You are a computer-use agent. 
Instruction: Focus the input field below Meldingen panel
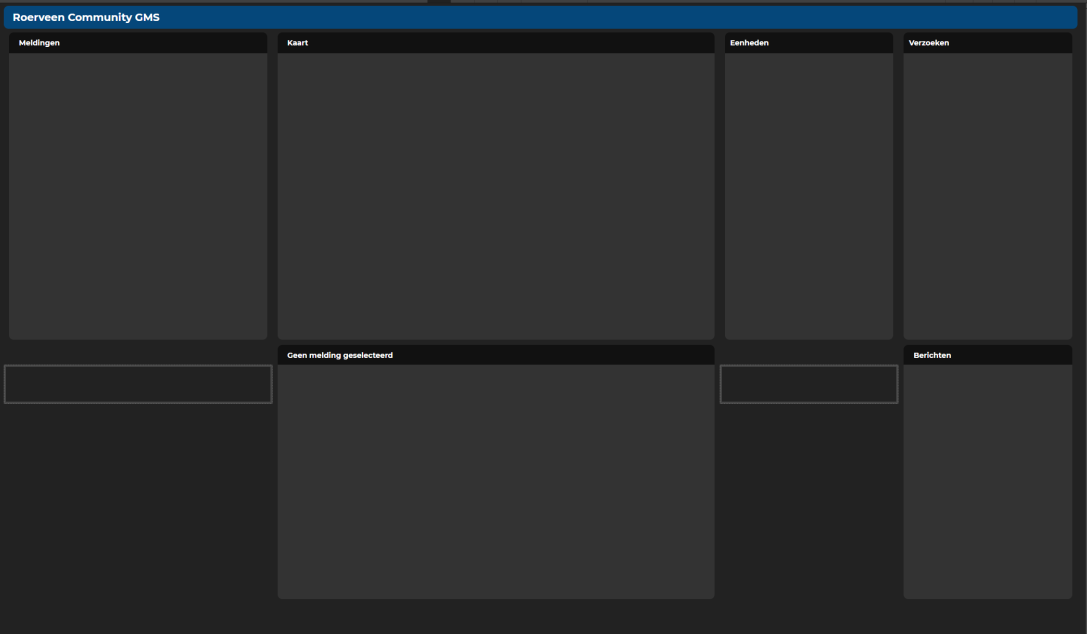pos(138,384)
